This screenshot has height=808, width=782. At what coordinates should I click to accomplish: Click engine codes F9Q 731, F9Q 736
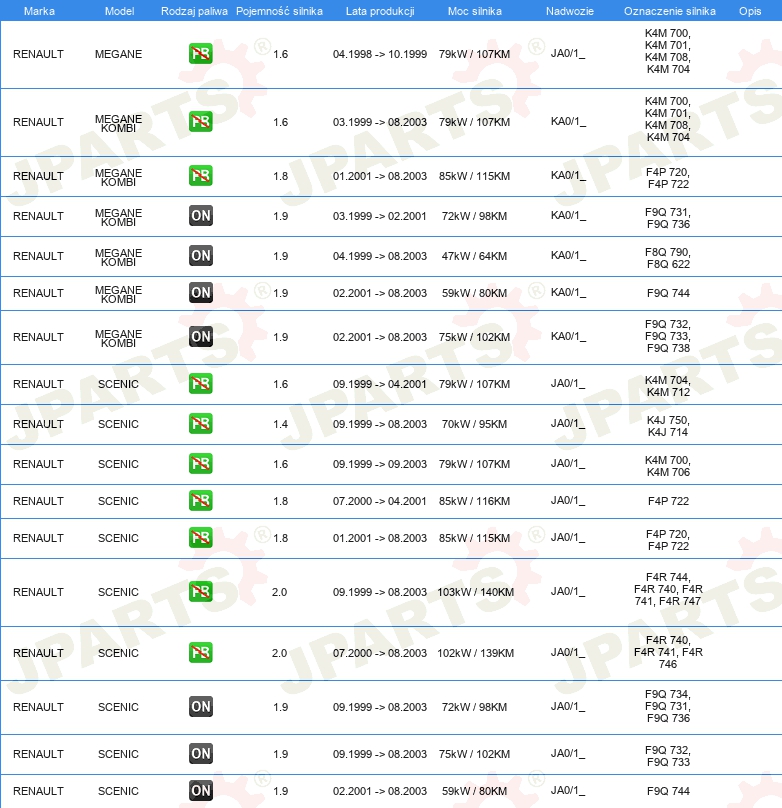(668, 218)
